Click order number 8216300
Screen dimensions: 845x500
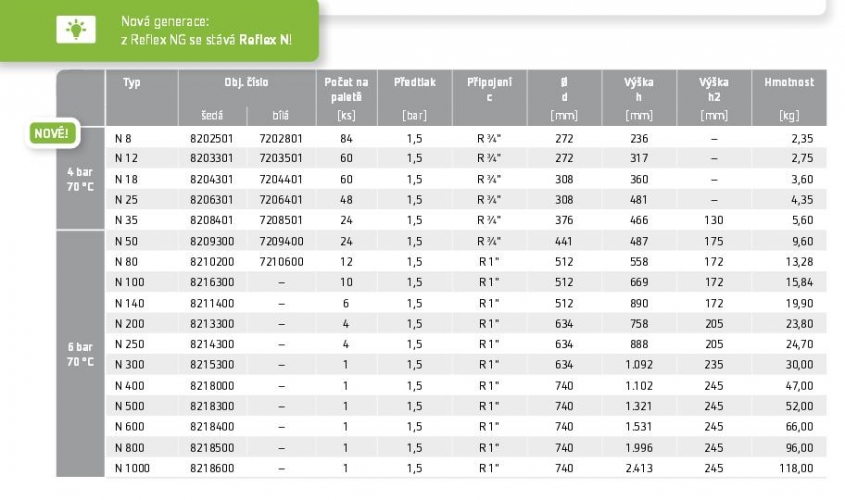212,282
